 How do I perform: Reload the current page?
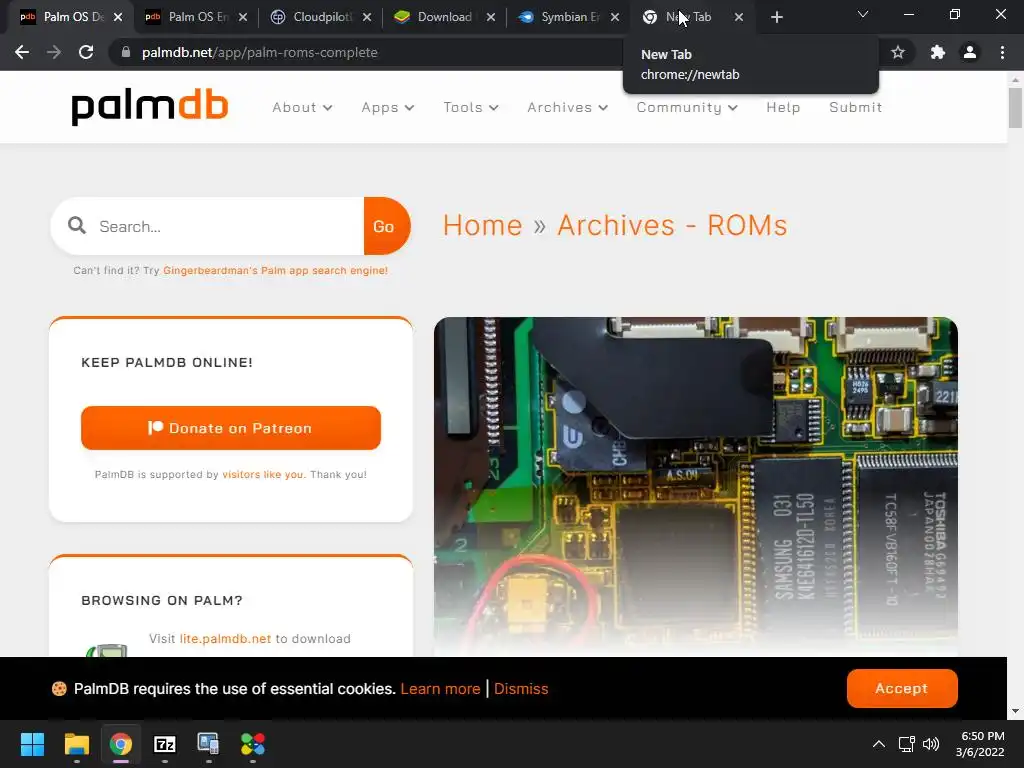[x=86, y=52]
